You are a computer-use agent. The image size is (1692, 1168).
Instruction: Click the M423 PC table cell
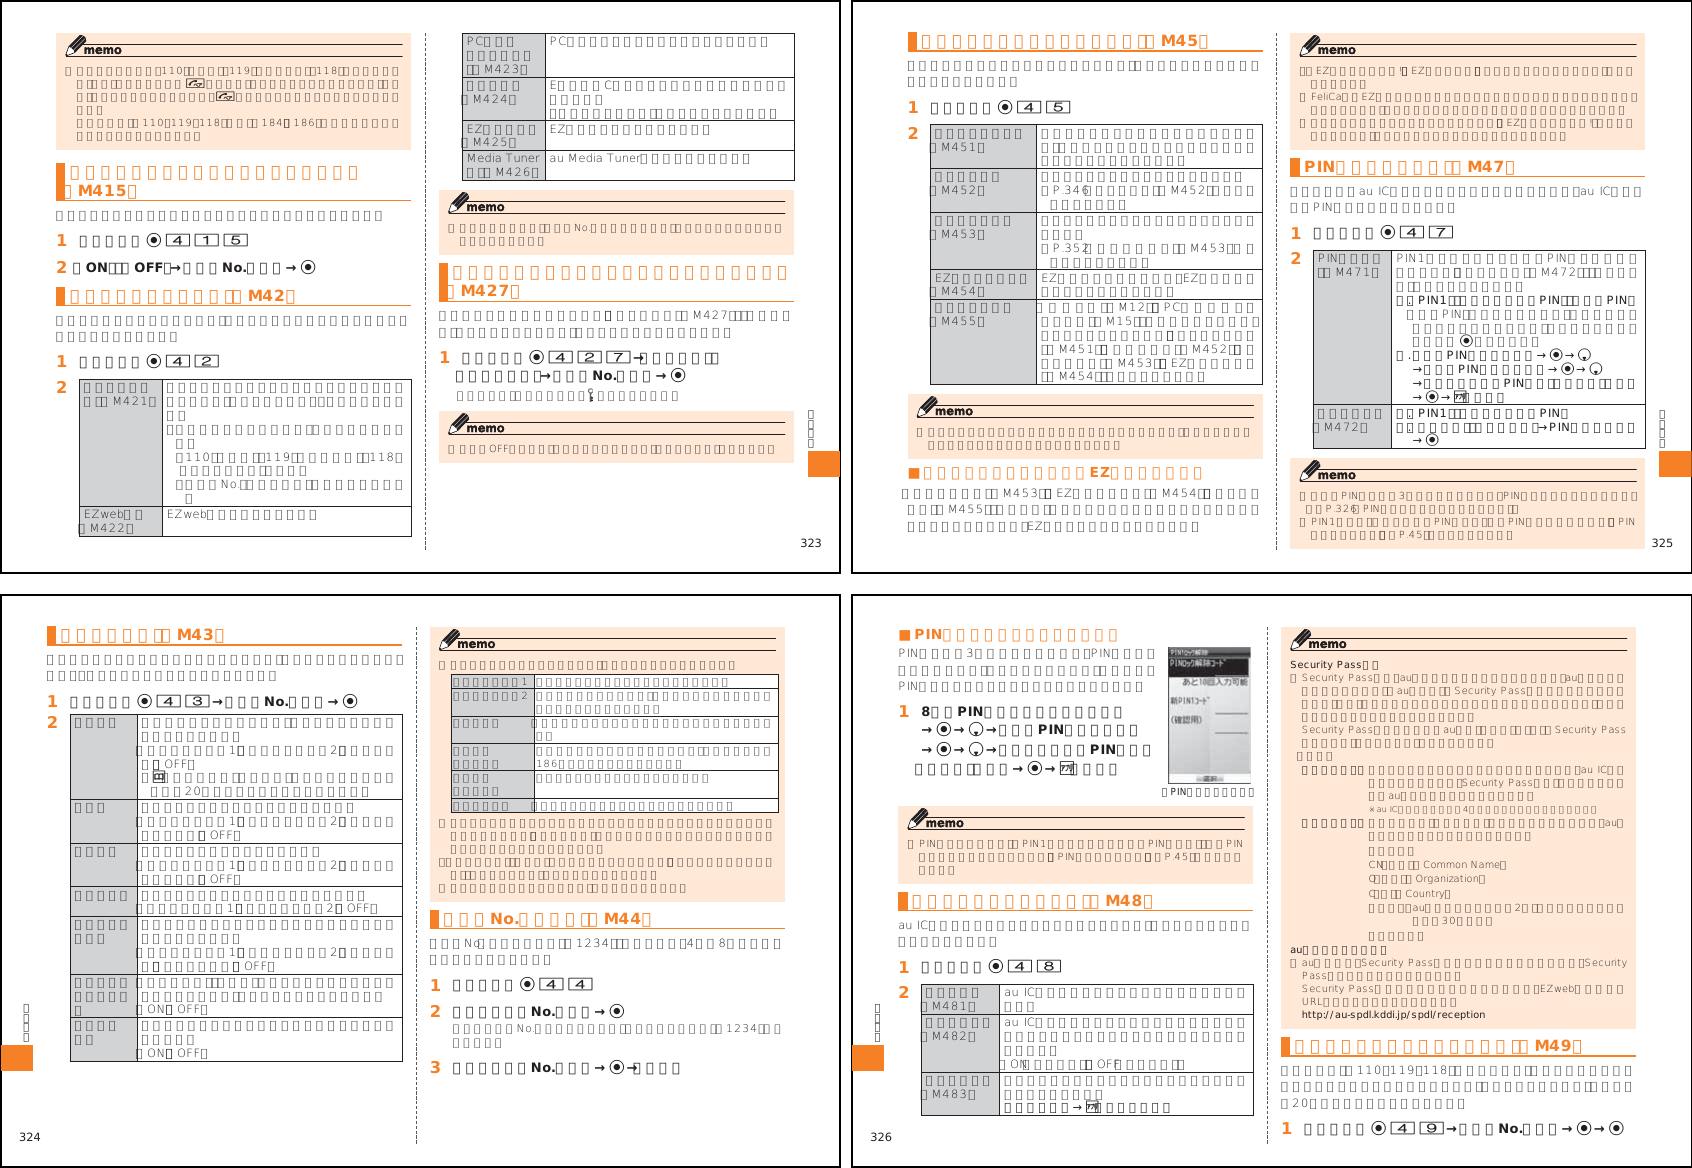[x=504, y=55]
